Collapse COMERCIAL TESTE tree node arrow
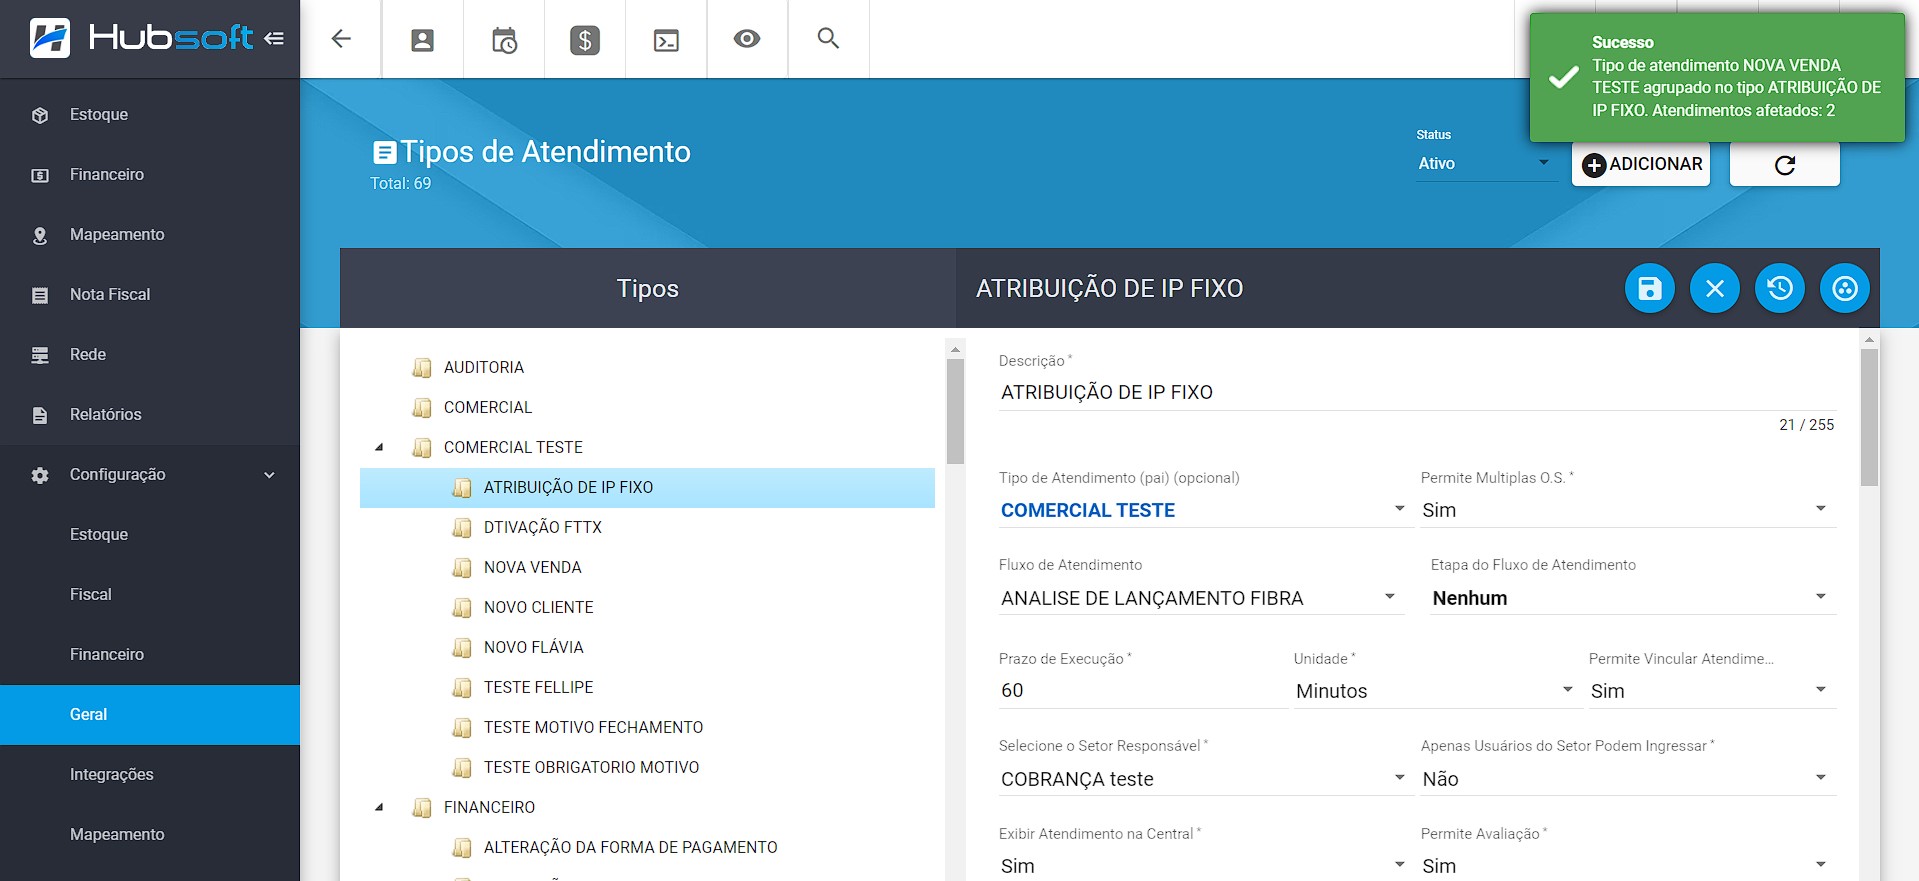The width and height of the screenshot is (1919, 881). (x=379, y=447)
